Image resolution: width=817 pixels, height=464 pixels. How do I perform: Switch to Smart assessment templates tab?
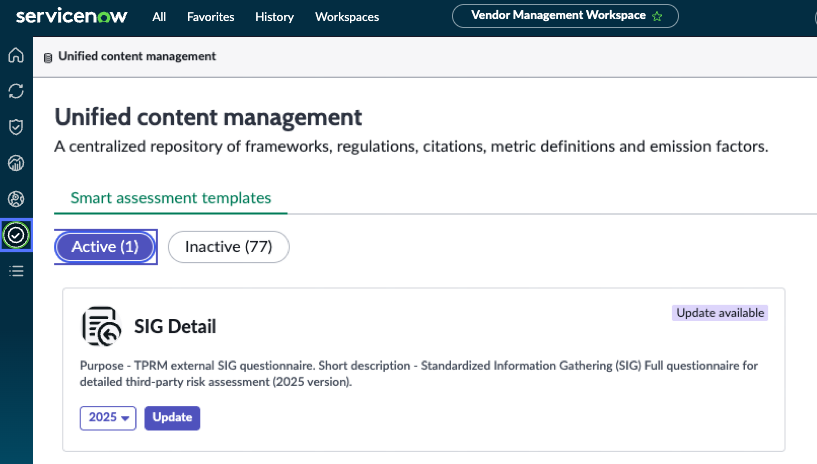[171, 198]
